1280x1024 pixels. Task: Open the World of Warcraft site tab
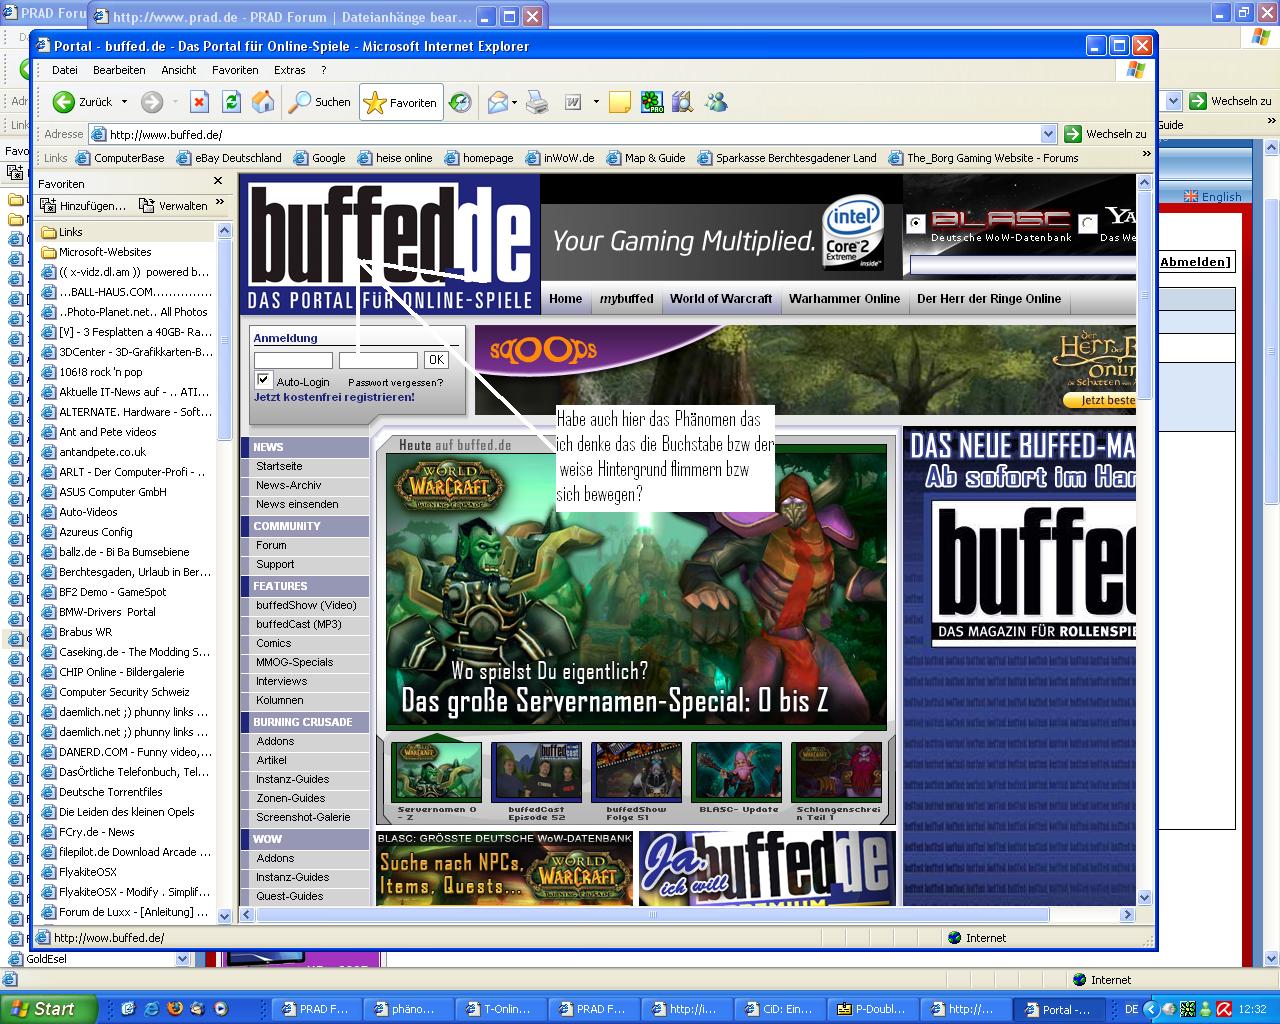coord(720,299)
